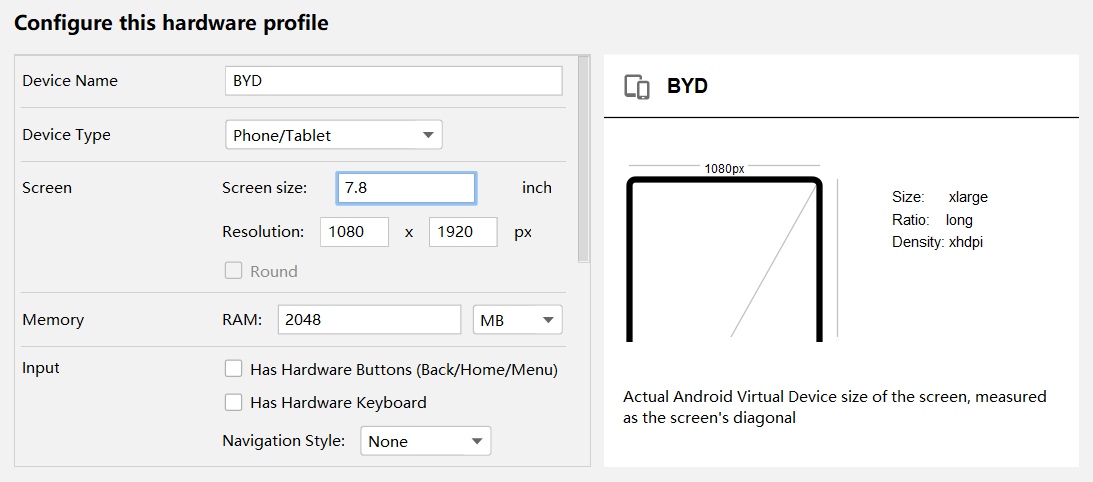Enable Has Hardware Keyboard checkbox
Viewport: 1093px width, 482px height.
pyautogui.click(x=234, y=402)
